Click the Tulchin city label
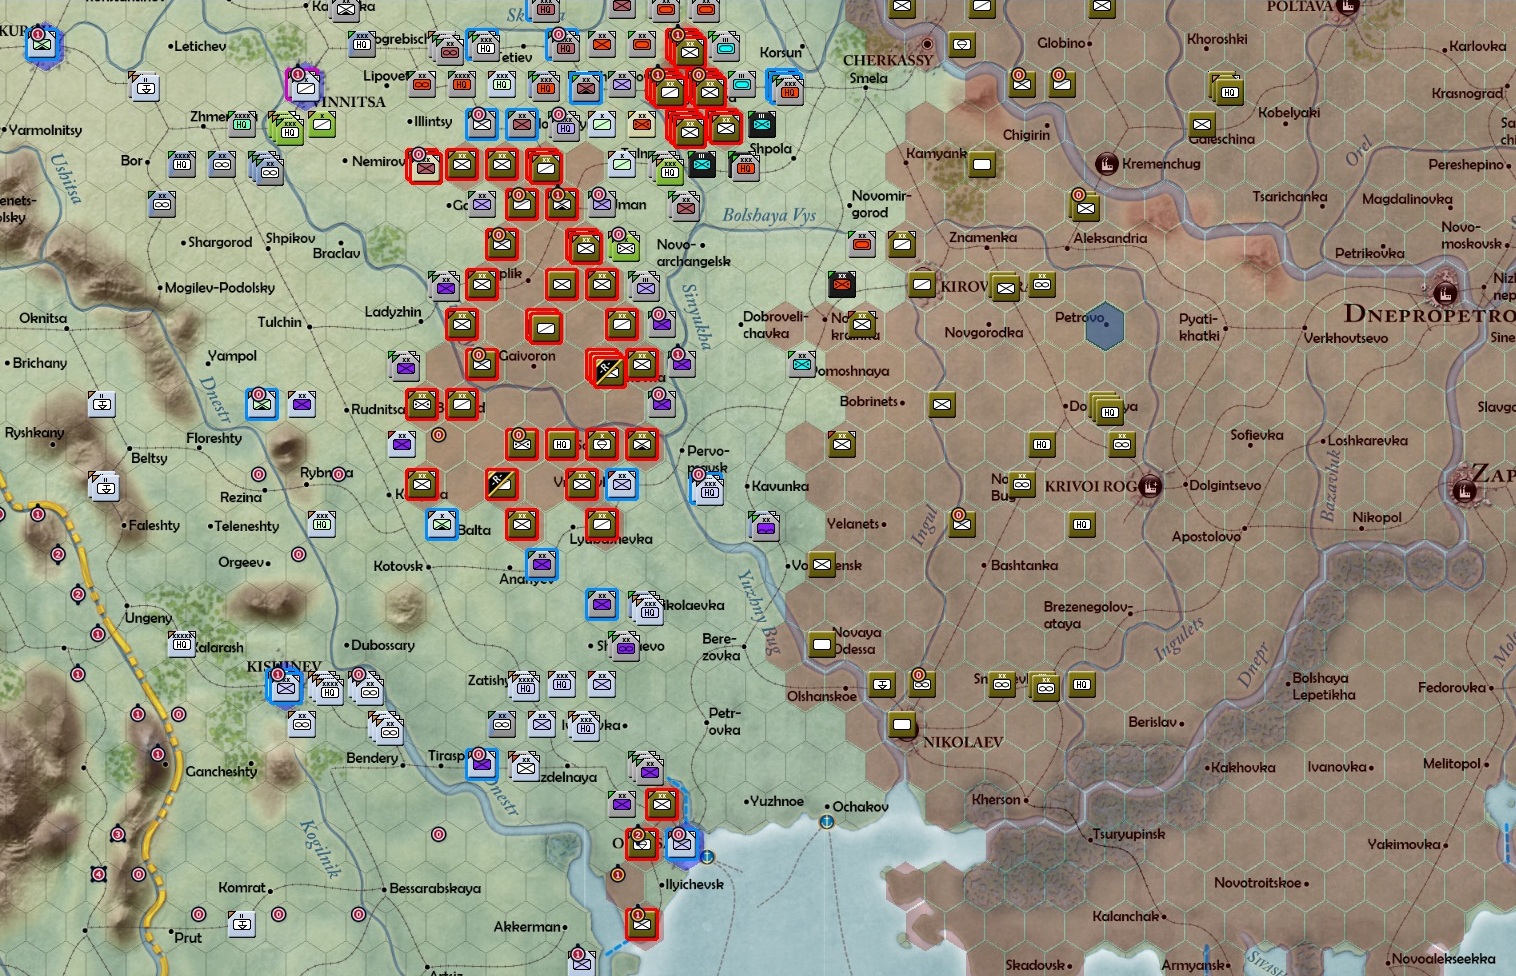This screenshot has height=976, width=1516. [x=280, y=322]
